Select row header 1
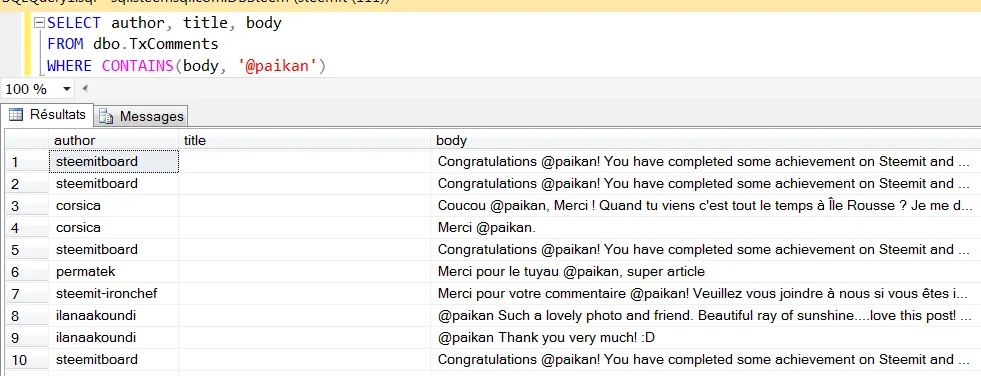Viewport: 981px width, 376px height. pos(26,162)
